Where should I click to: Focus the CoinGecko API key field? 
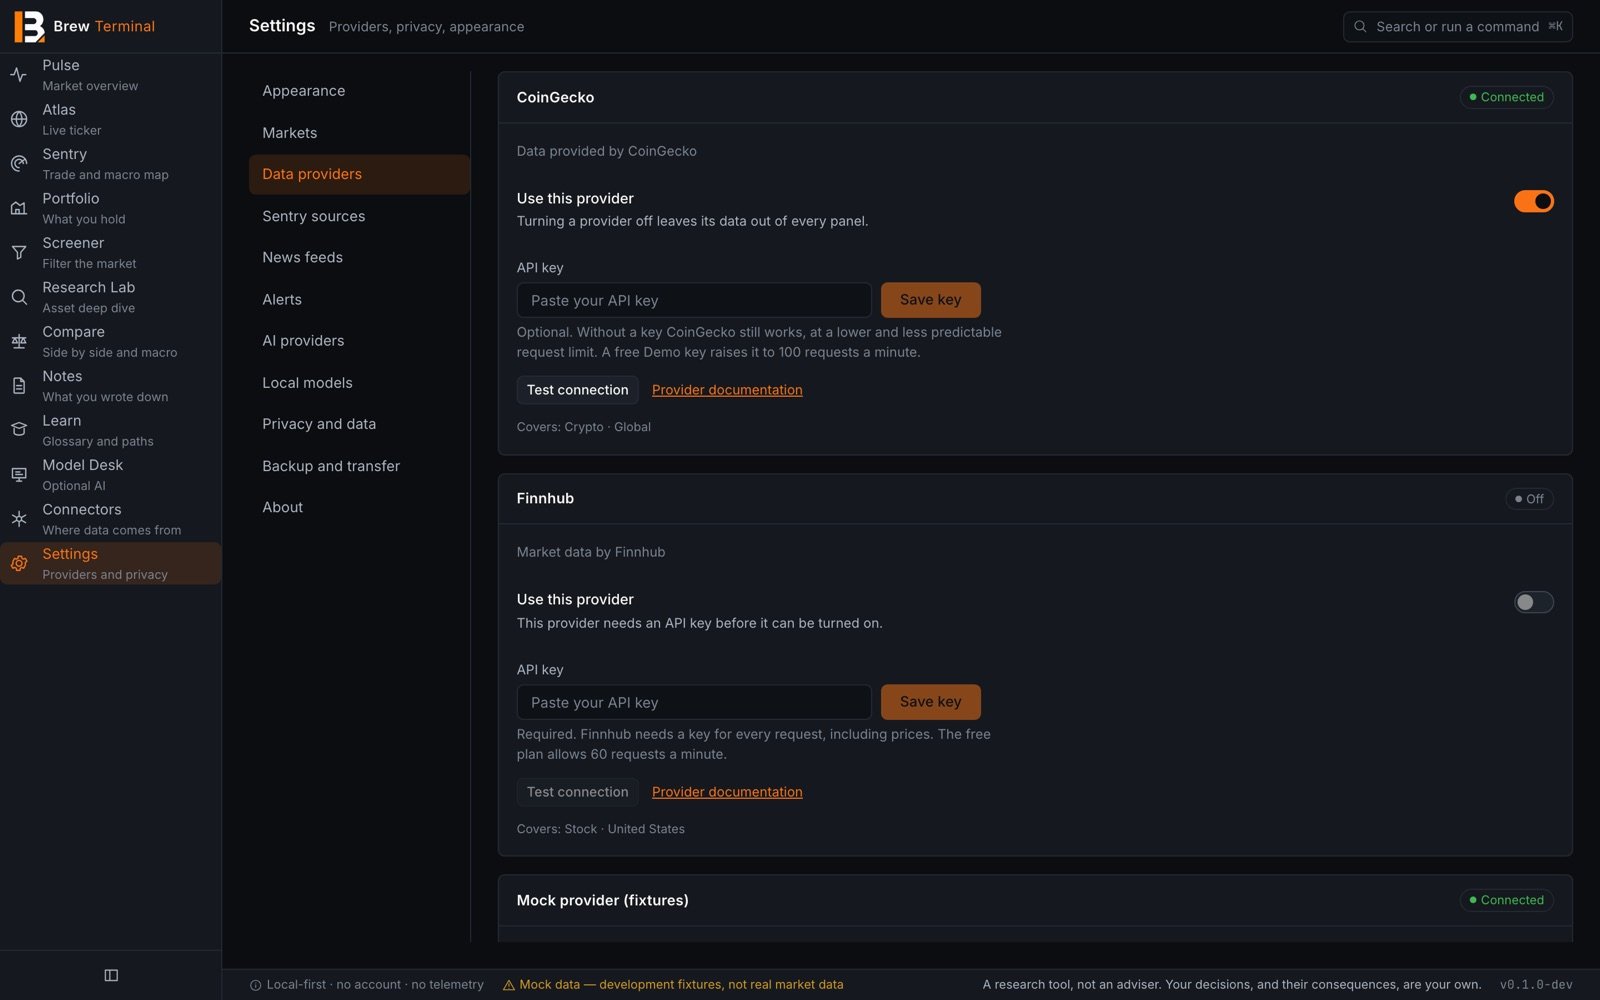pos(694,300)
